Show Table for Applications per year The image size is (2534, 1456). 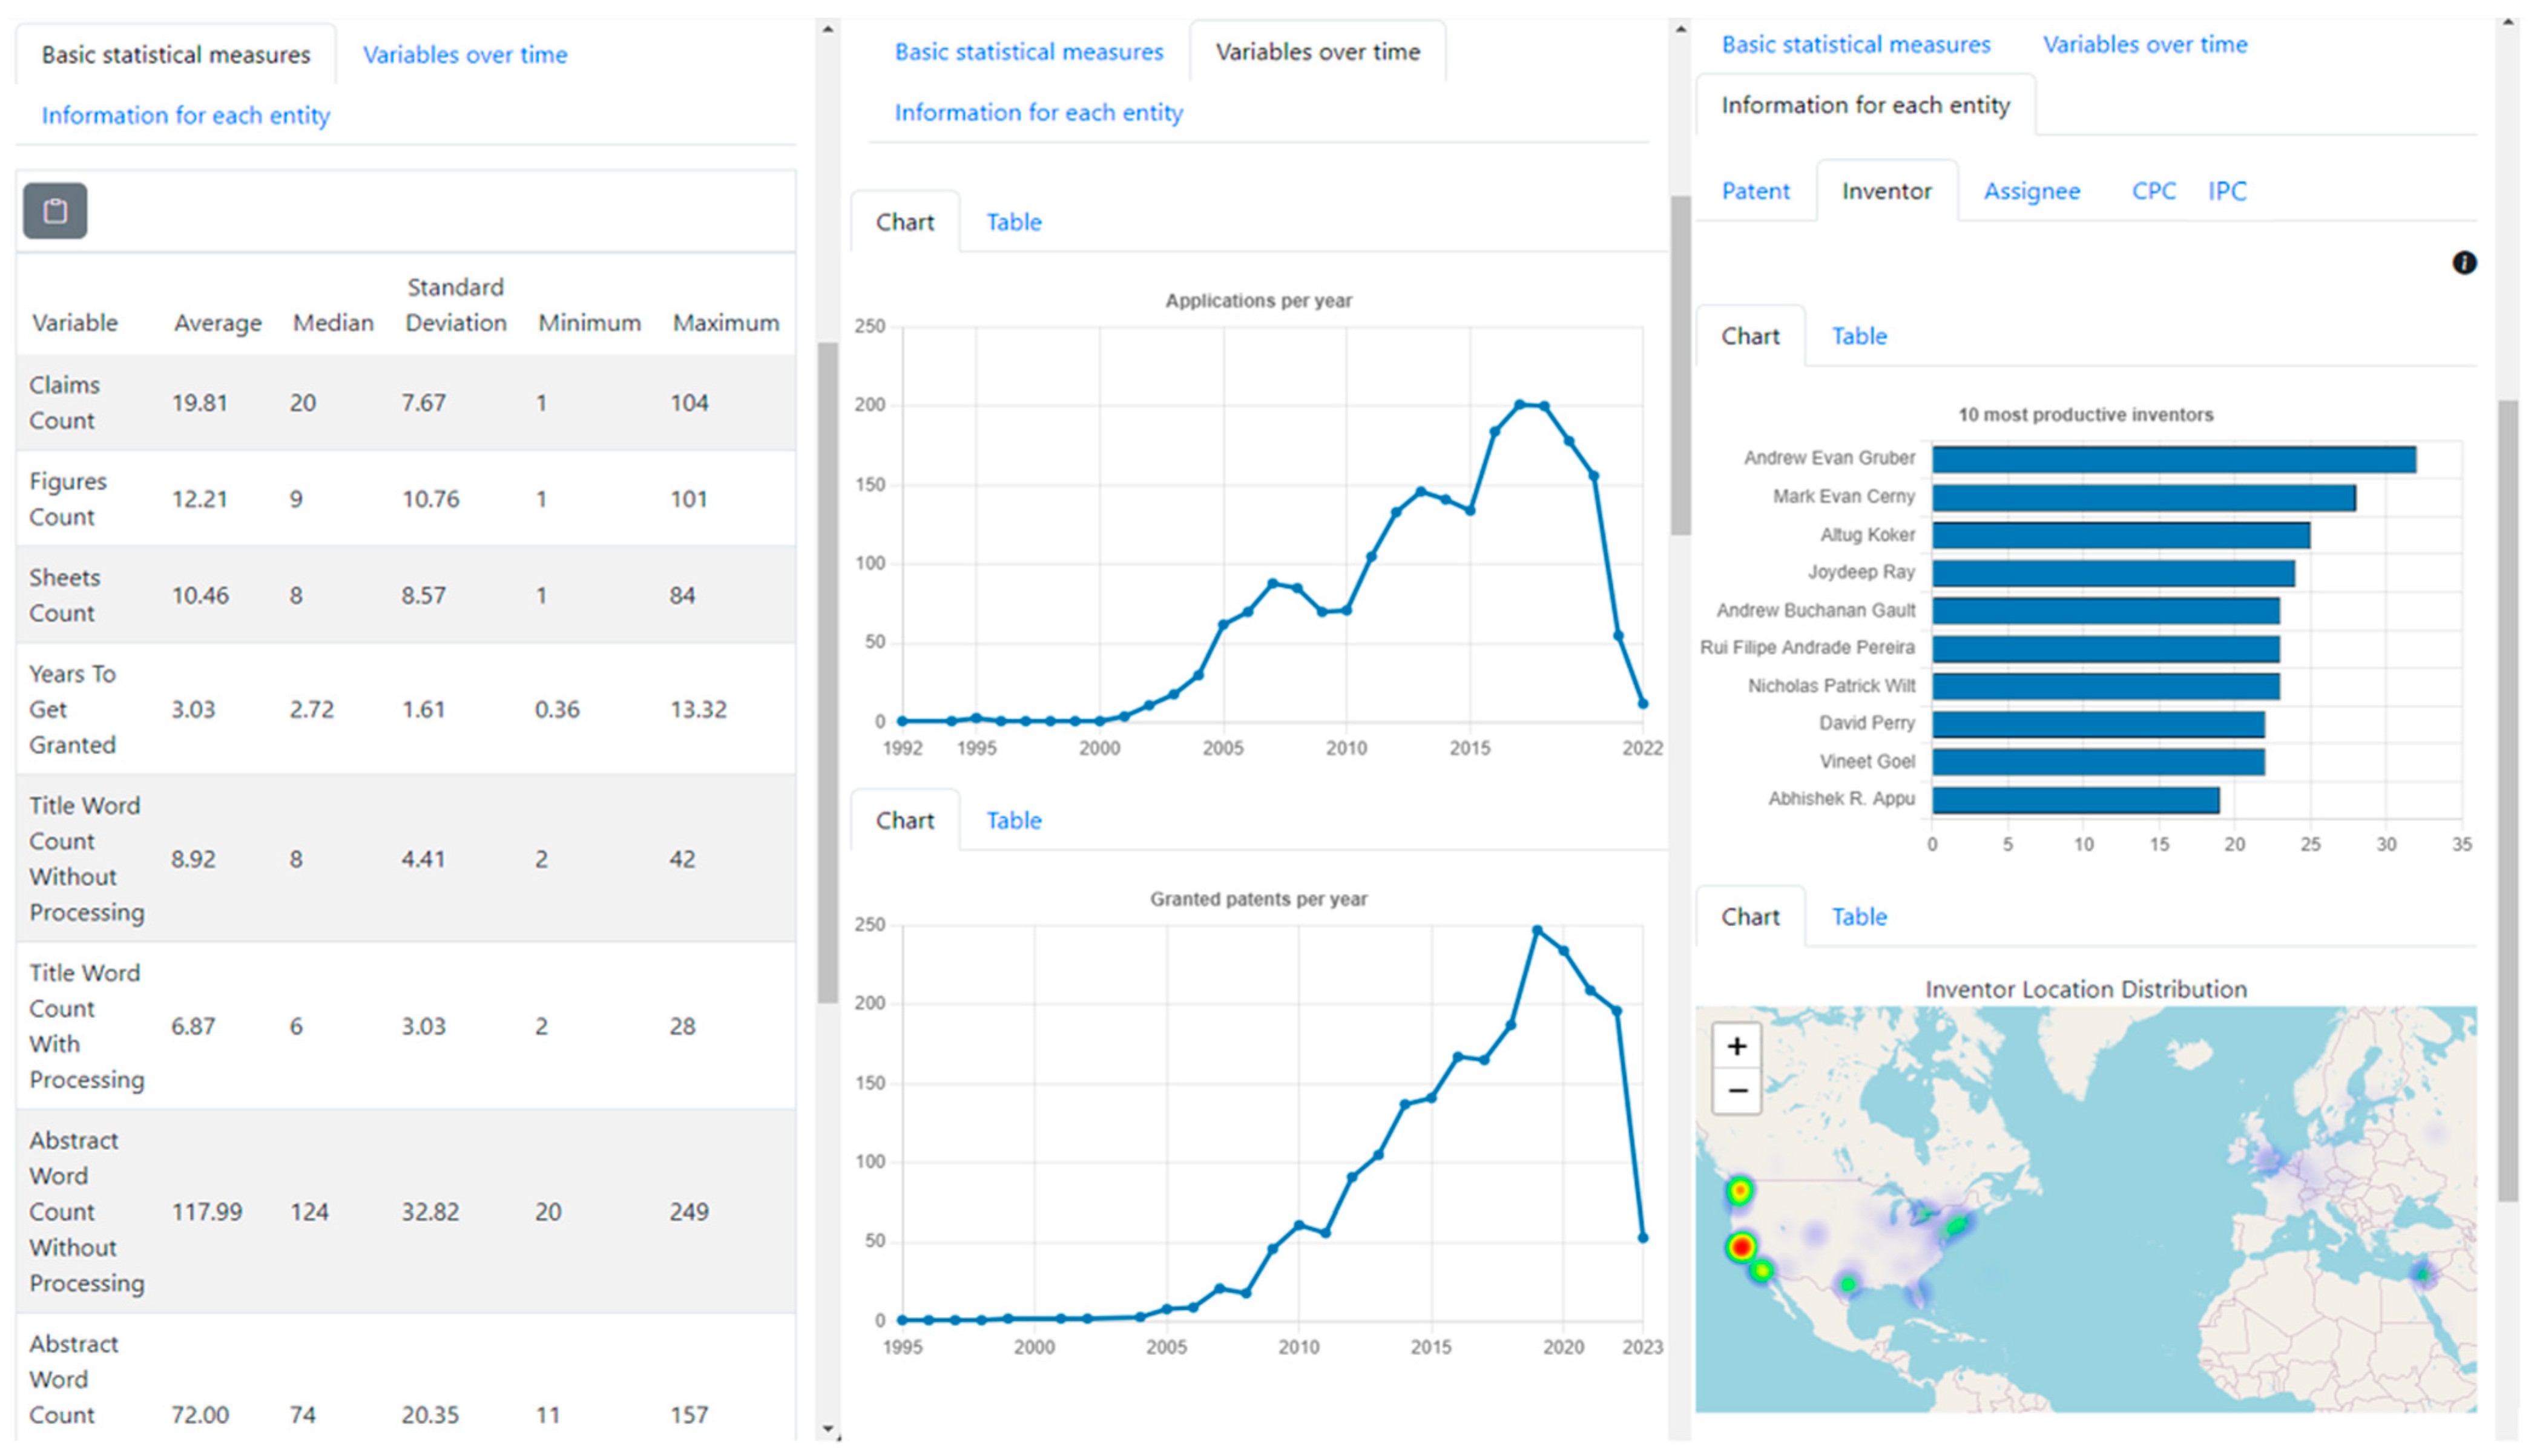pyautogui.click(x=1013, y=222)
